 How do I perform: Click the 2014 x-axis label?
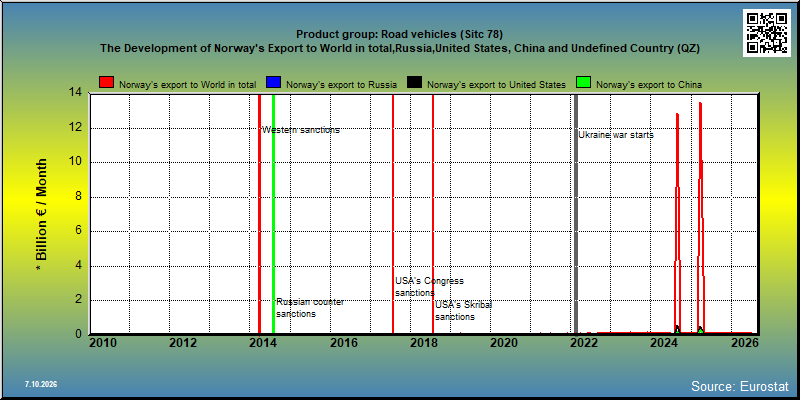click(x=263, y=343)
